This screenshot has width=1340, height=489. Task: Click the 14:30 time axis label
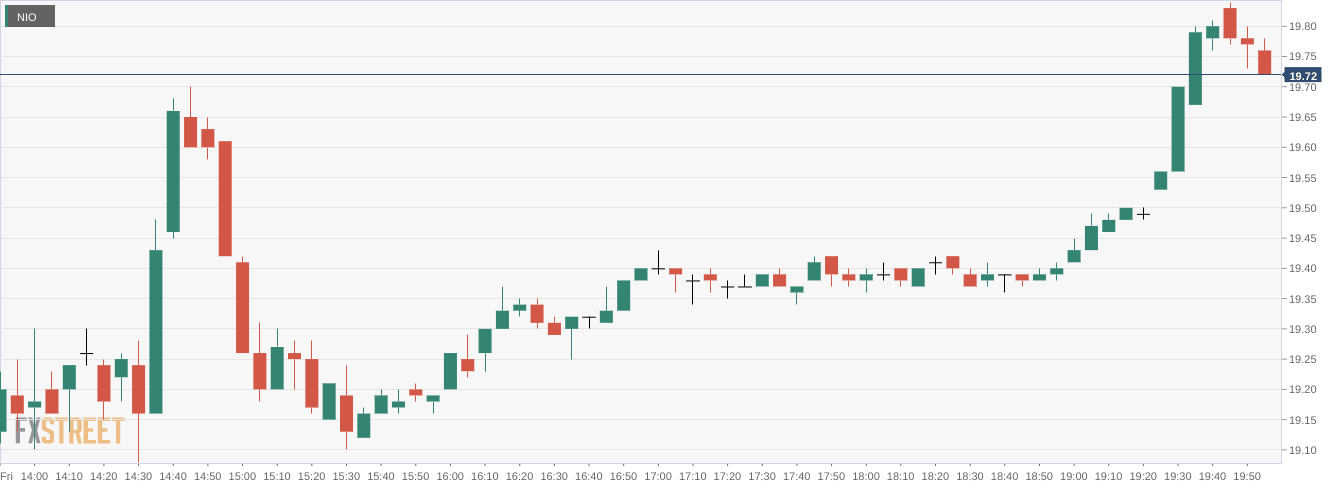click(138, 477)
